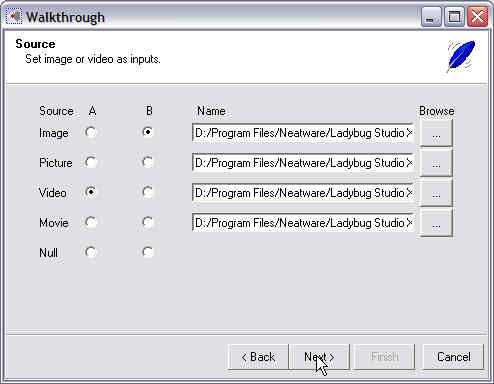Browse for the Movie source file

click(436, 223)
